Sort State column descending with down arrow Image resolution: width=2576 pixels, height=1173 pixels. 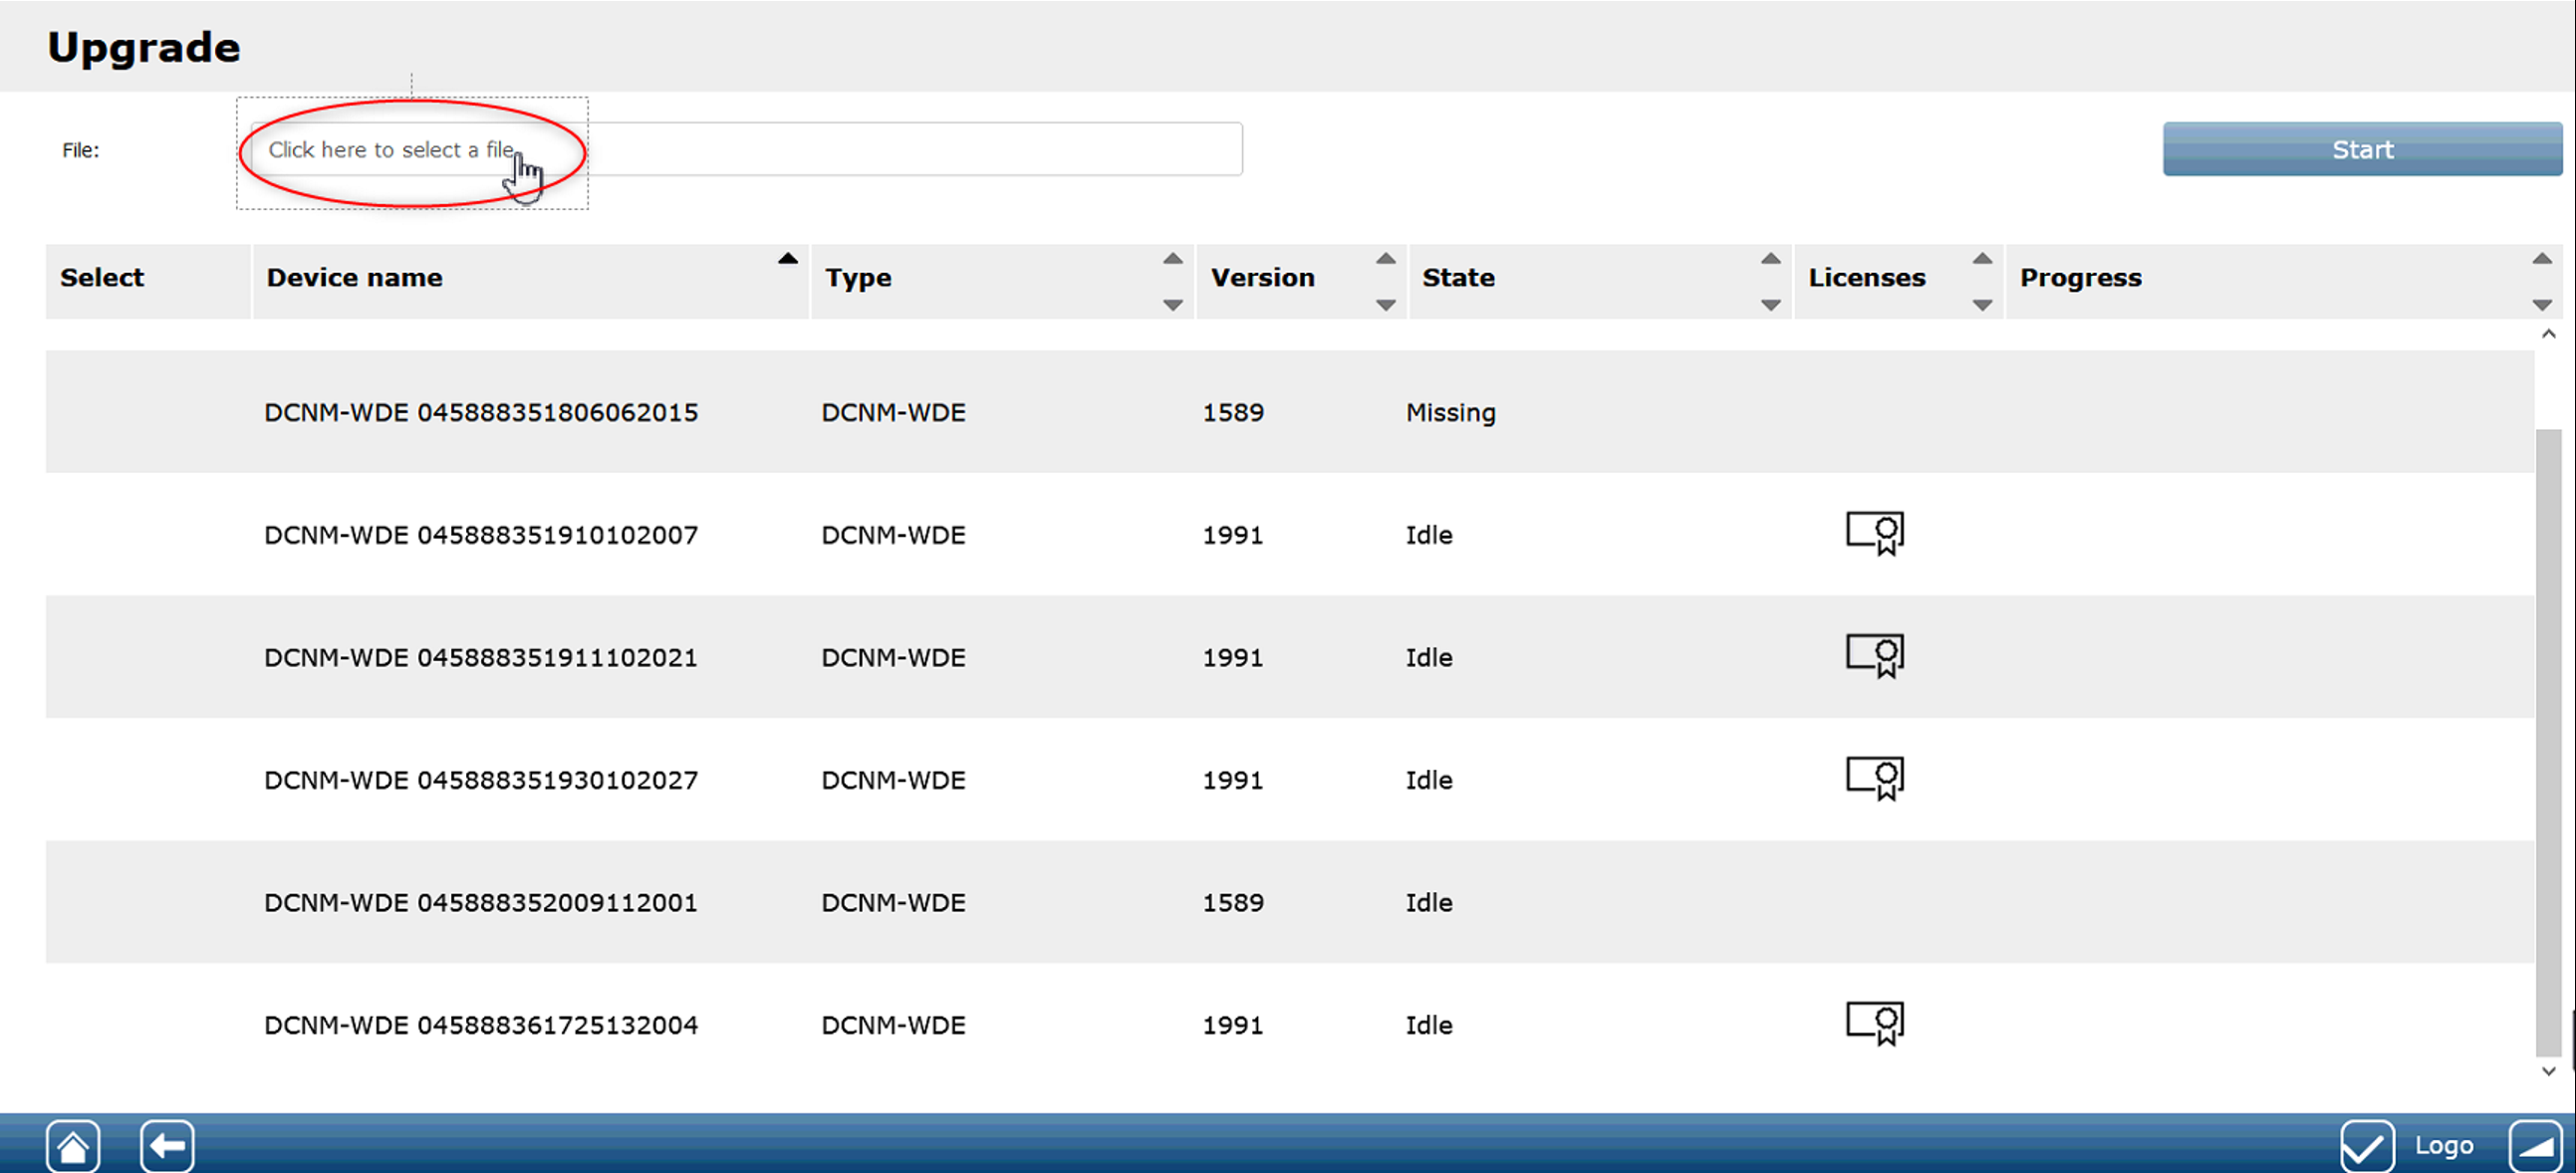tap(1770, 305)
